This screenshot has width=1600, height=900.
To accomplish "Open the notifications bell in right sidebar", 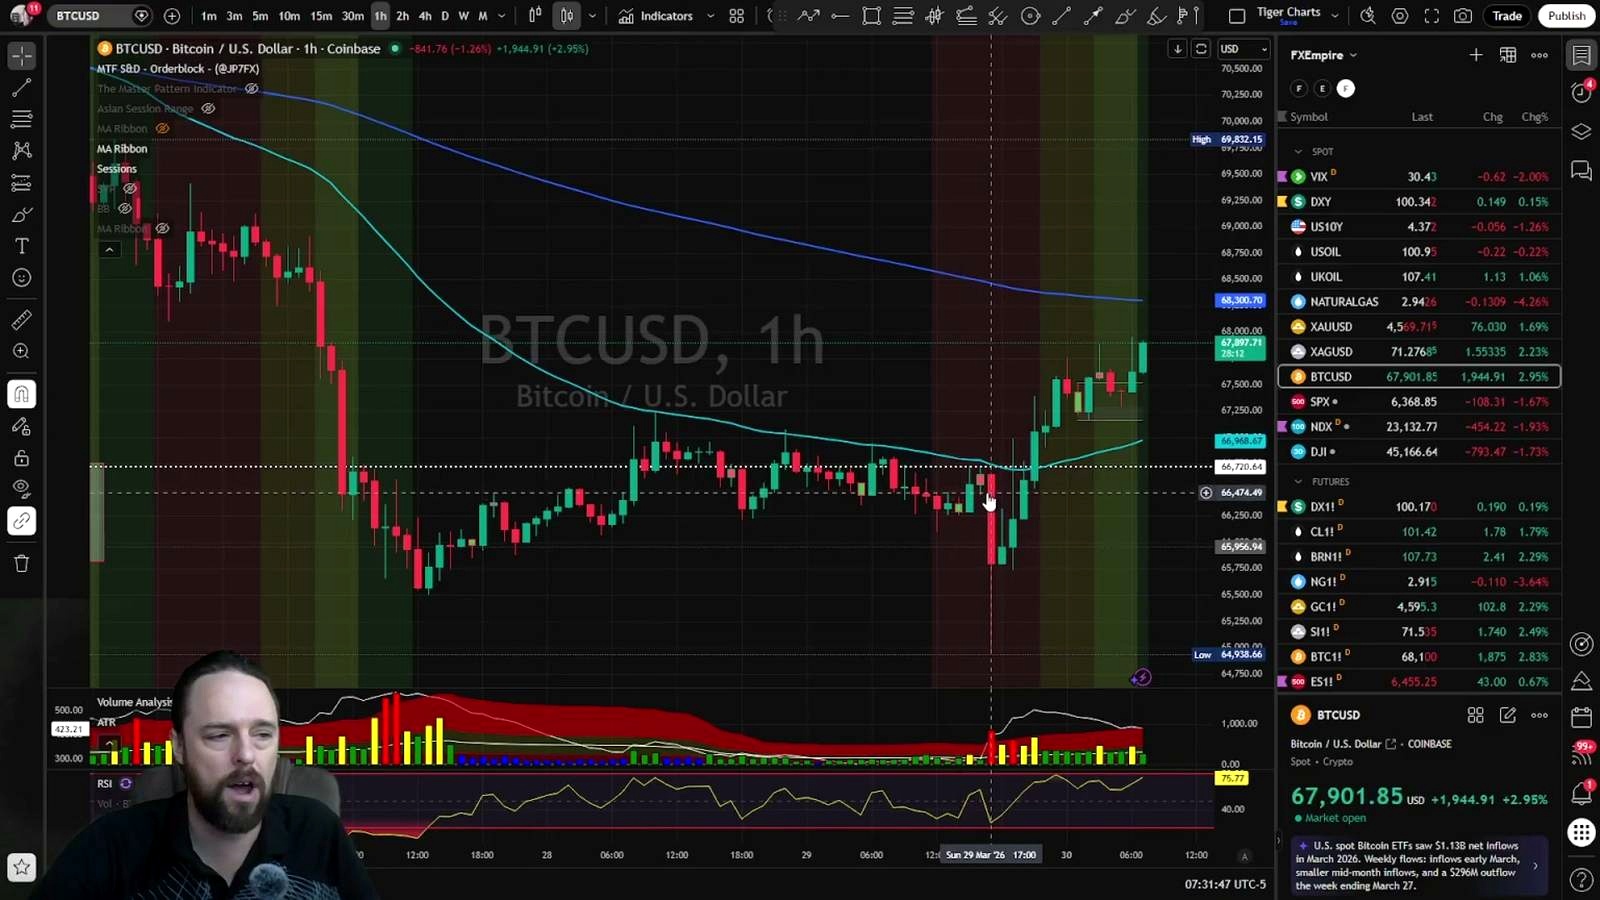I will [x=1581, y=793].
